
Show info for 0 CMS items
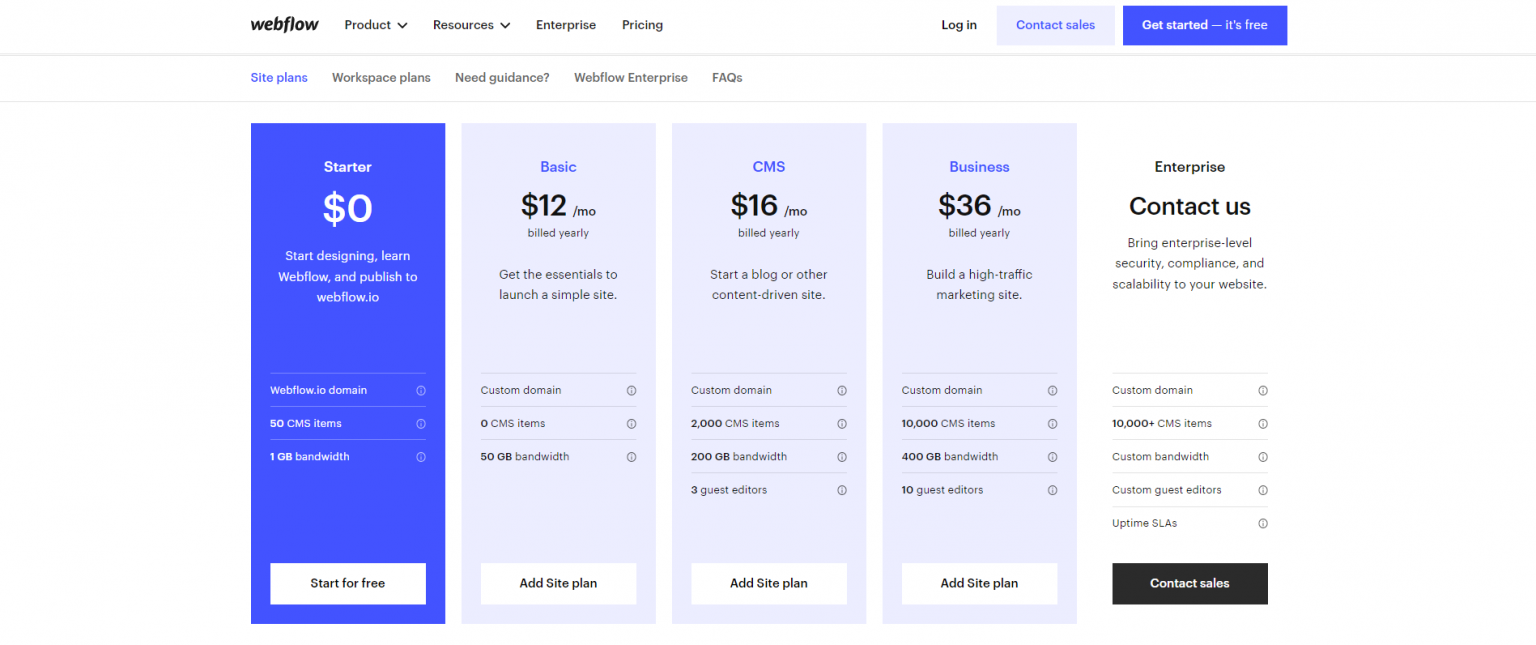631,424
